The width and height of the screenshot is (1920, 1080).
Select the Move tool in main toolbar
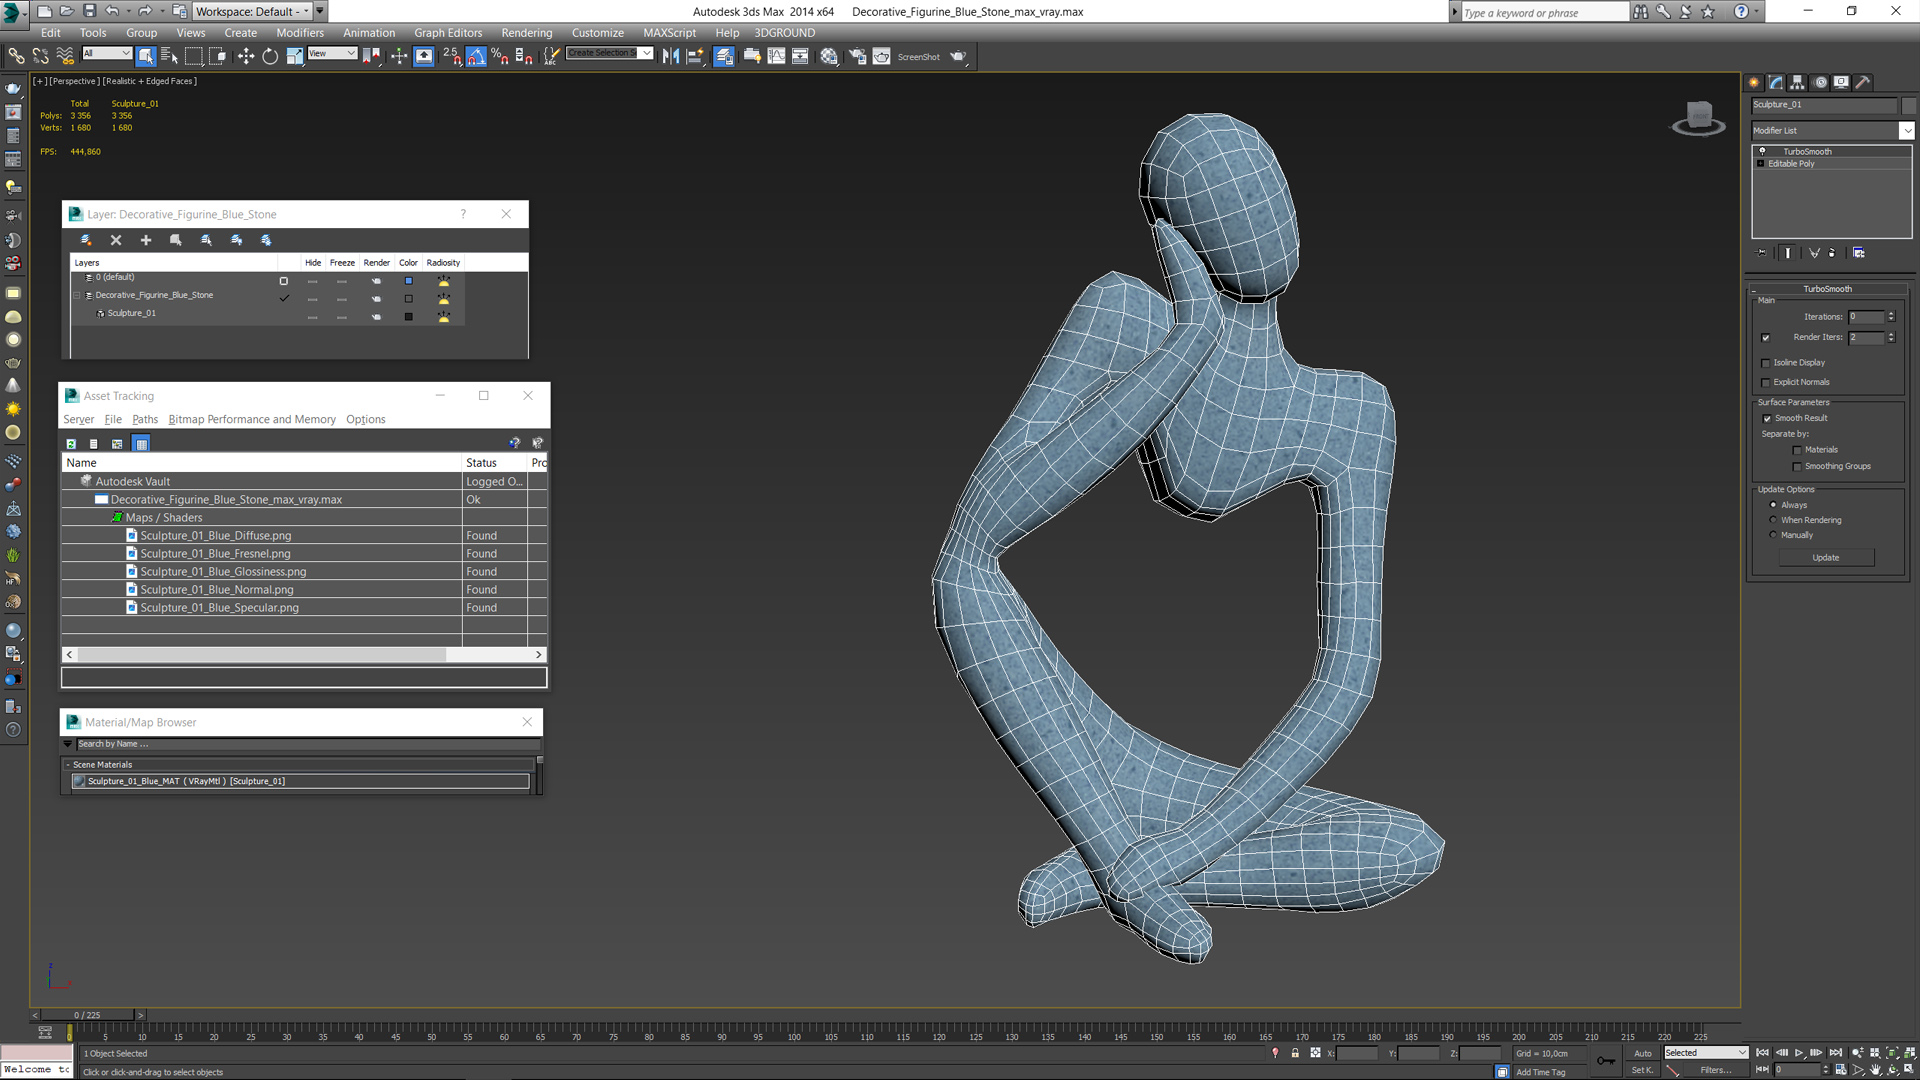[x=246, y=57]
